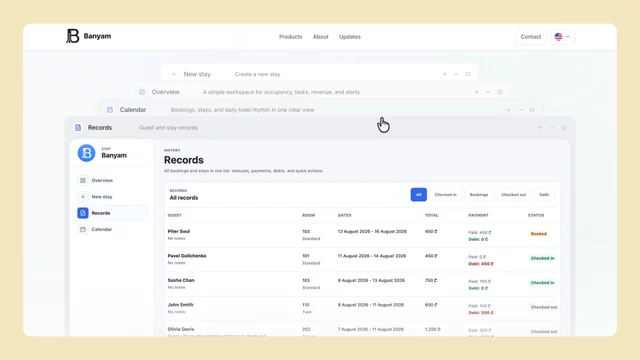
Task: Open the Calendar icon in sidebar
Action: pyautogui.click(x=83, y=229)
